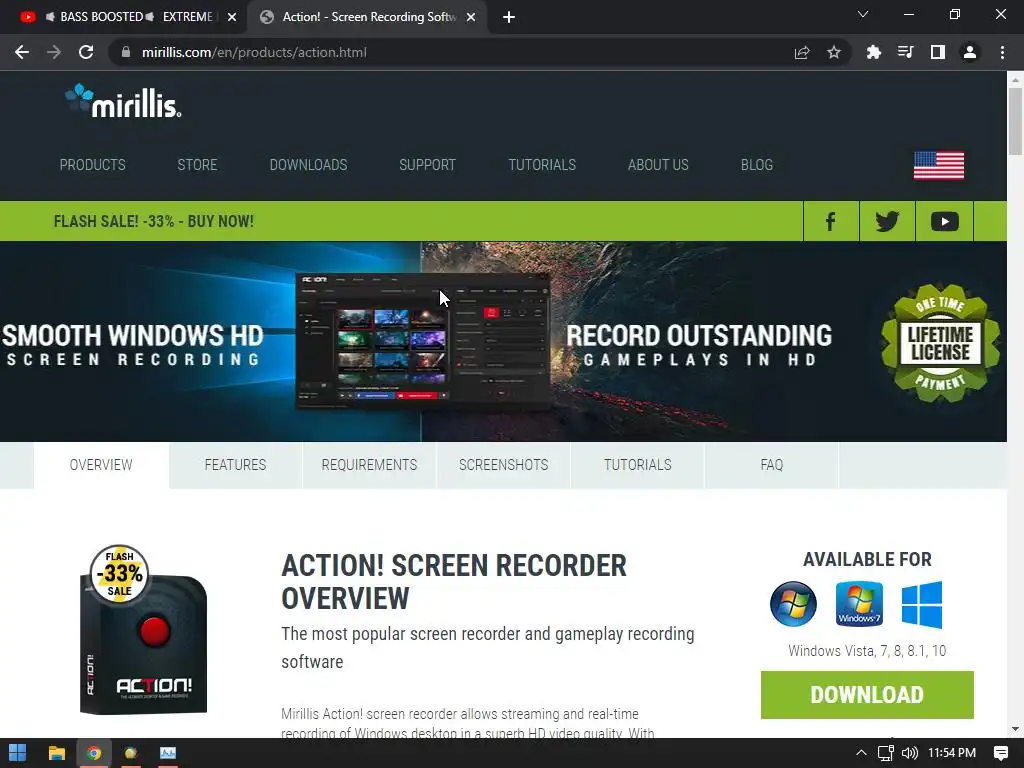Click the Windows 10 logo icon
The width and height of the screenshot is (1024, 768).
[921, 604]
